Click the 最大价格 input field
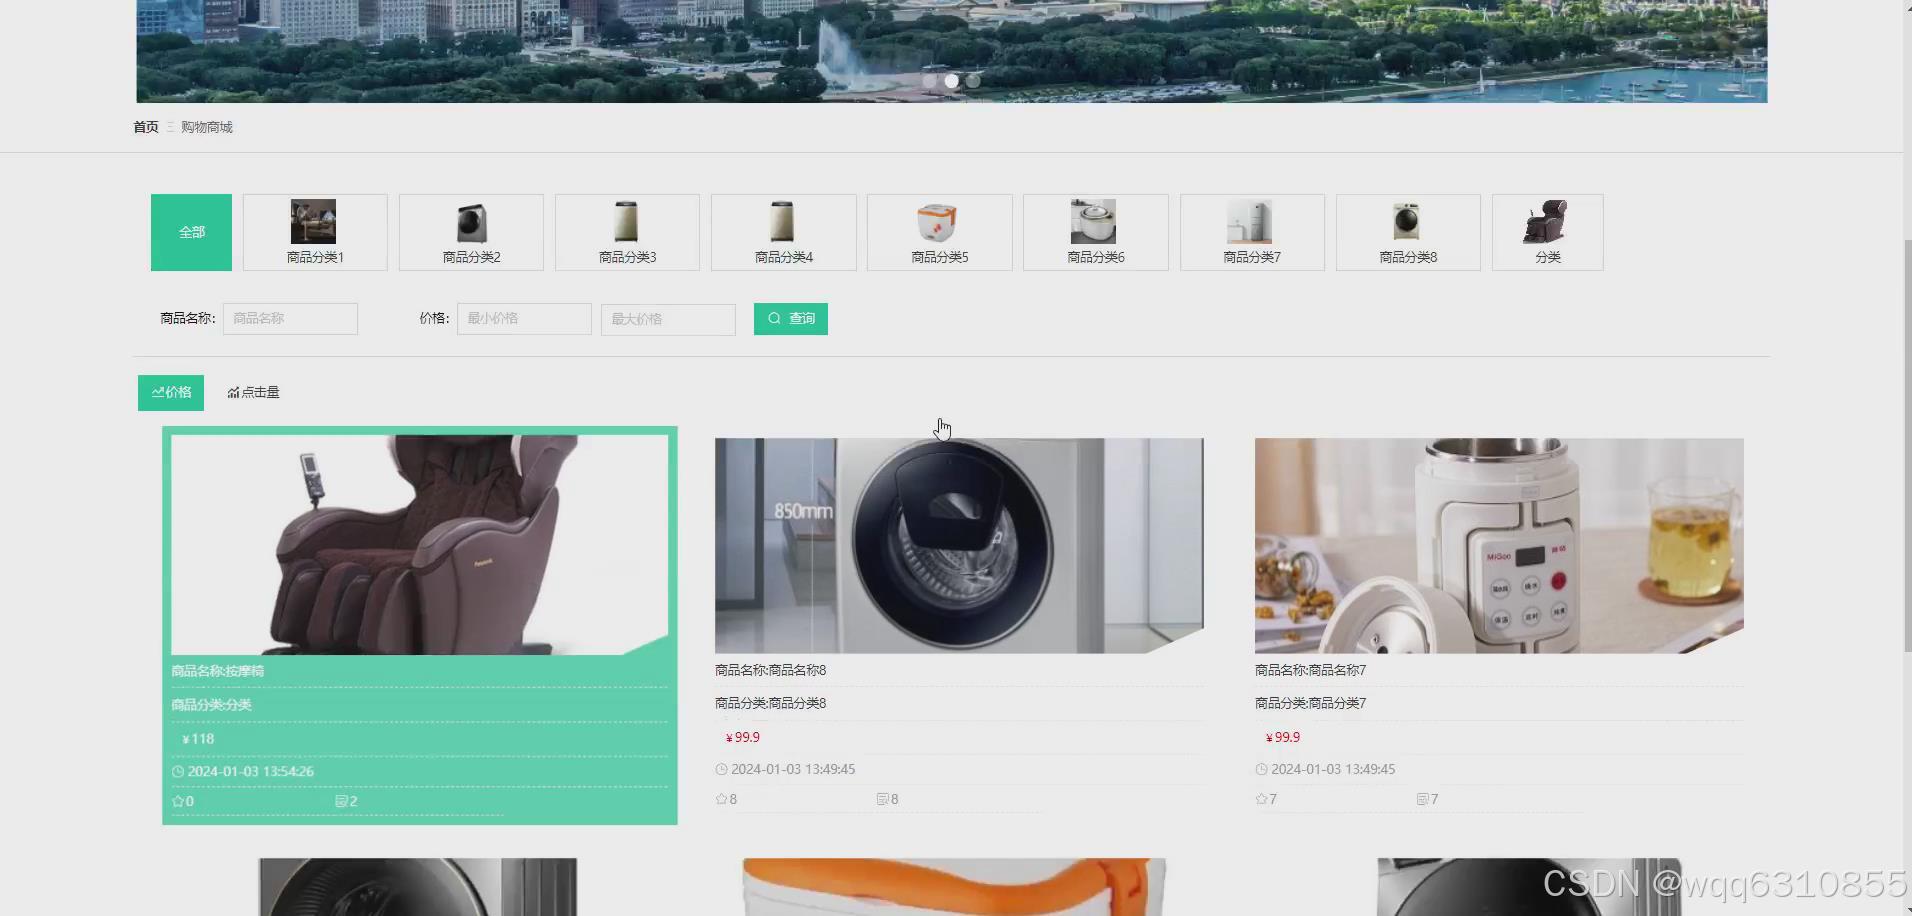Screen dimensions: 1912x916 pos(668,319)
